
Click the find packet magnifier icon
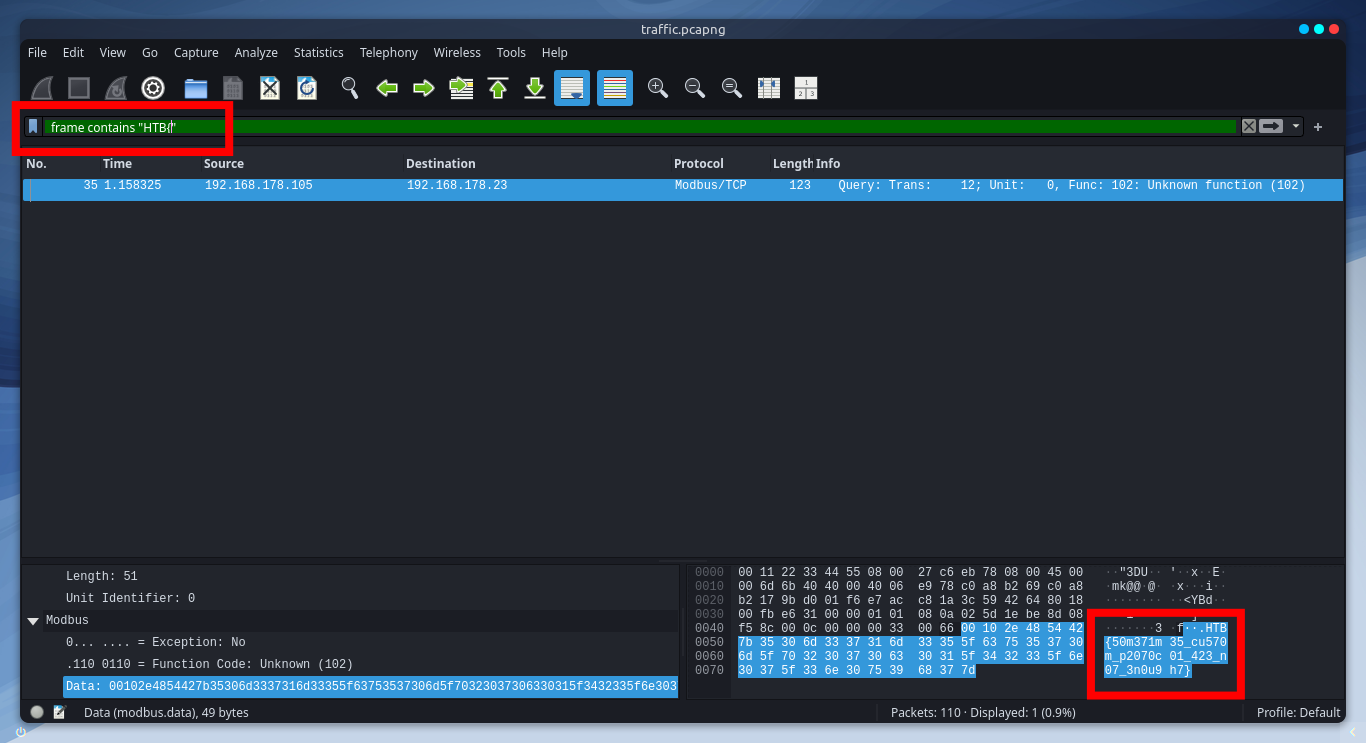pyautogui.click(x=349, y=88)
